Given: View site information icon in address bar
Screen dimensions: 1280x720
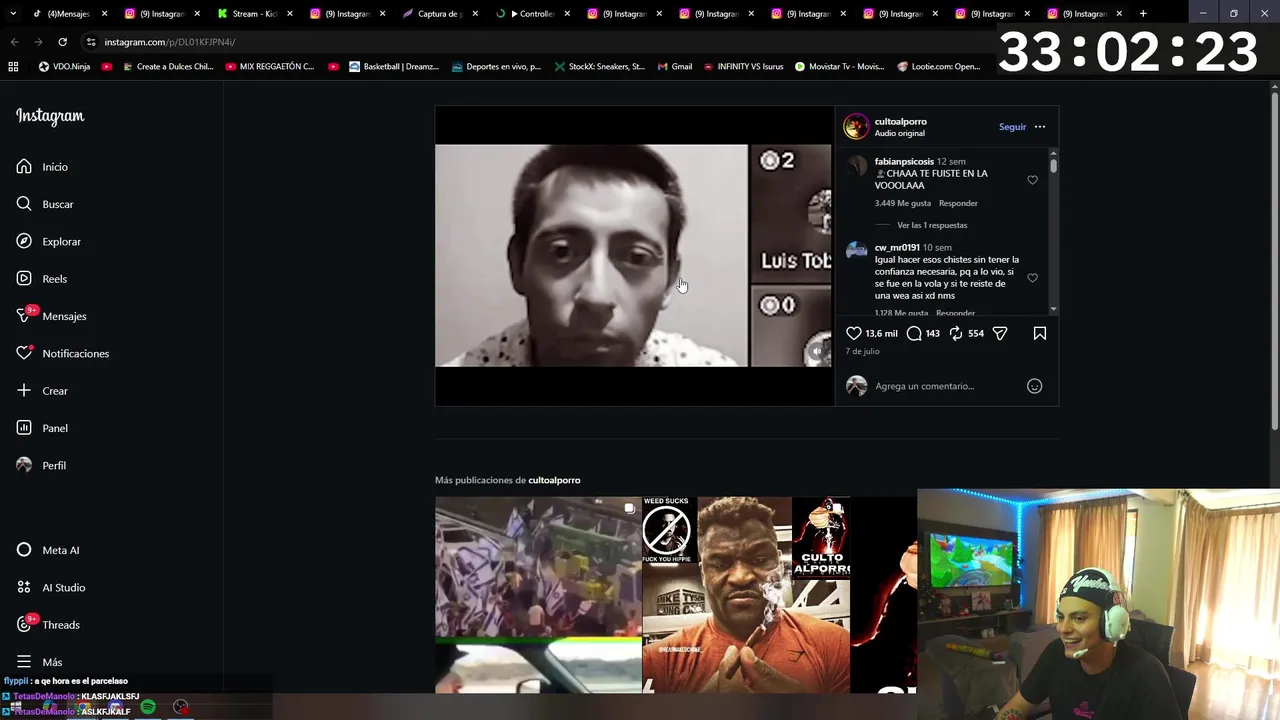Looking at the screenshot, I should tap(91, 42).
